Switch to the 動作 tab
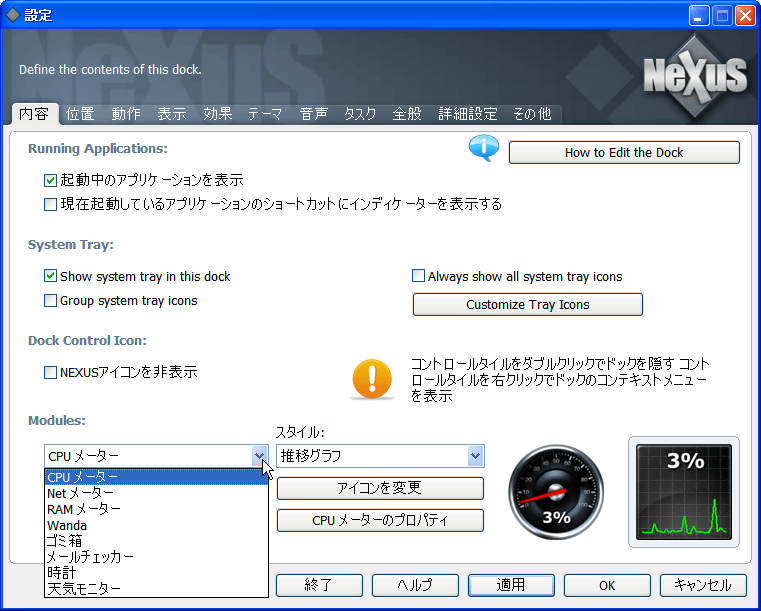Image resolution: width=761 pixels, height=611 pixels. click(126, 114)
